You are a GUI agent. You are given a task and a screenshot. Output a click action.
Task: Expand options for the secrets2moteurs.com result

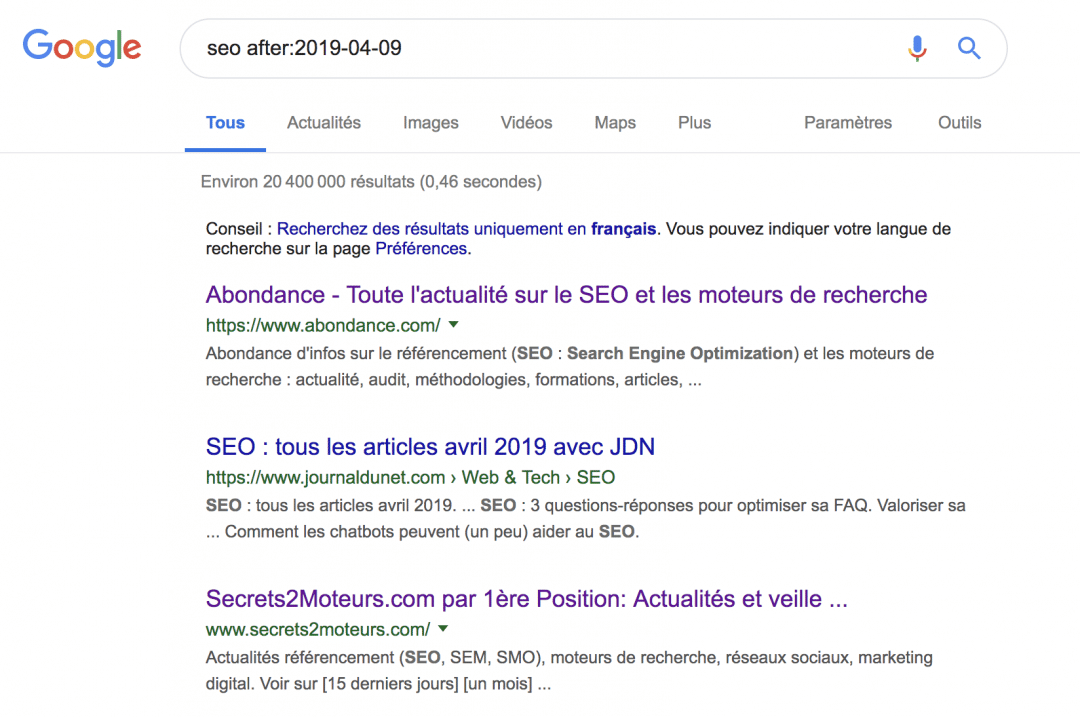point(442,629)
